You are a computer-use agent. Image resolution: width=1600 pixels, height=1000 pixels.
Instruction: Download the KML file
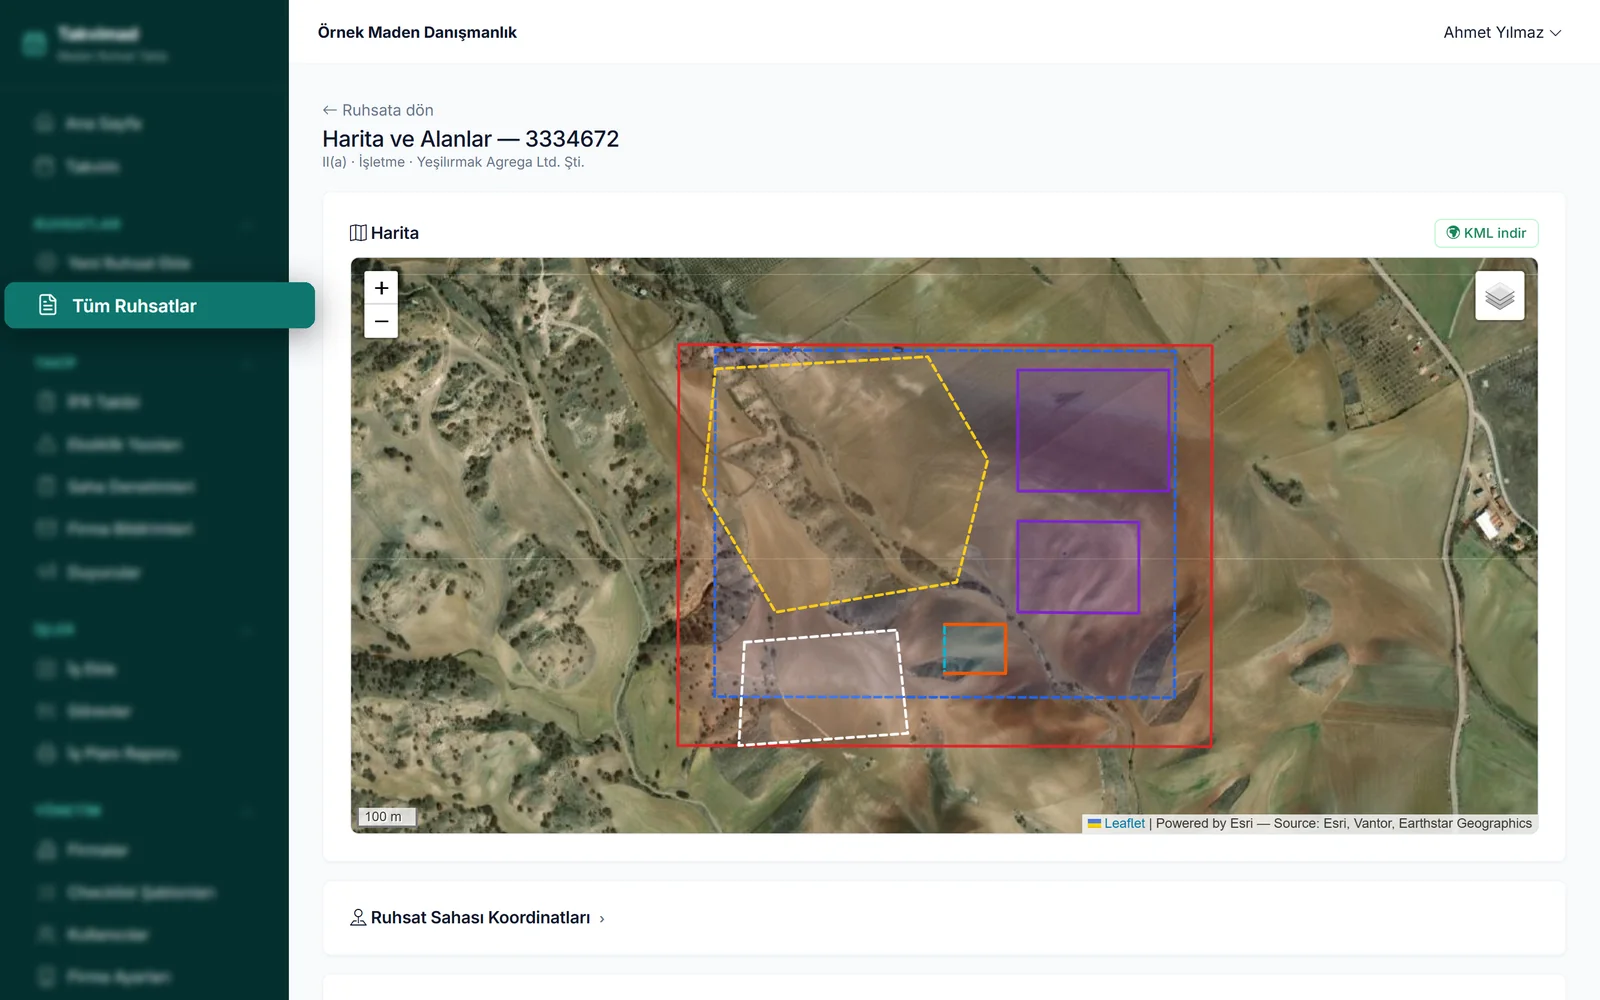(x=1486, y=233)
